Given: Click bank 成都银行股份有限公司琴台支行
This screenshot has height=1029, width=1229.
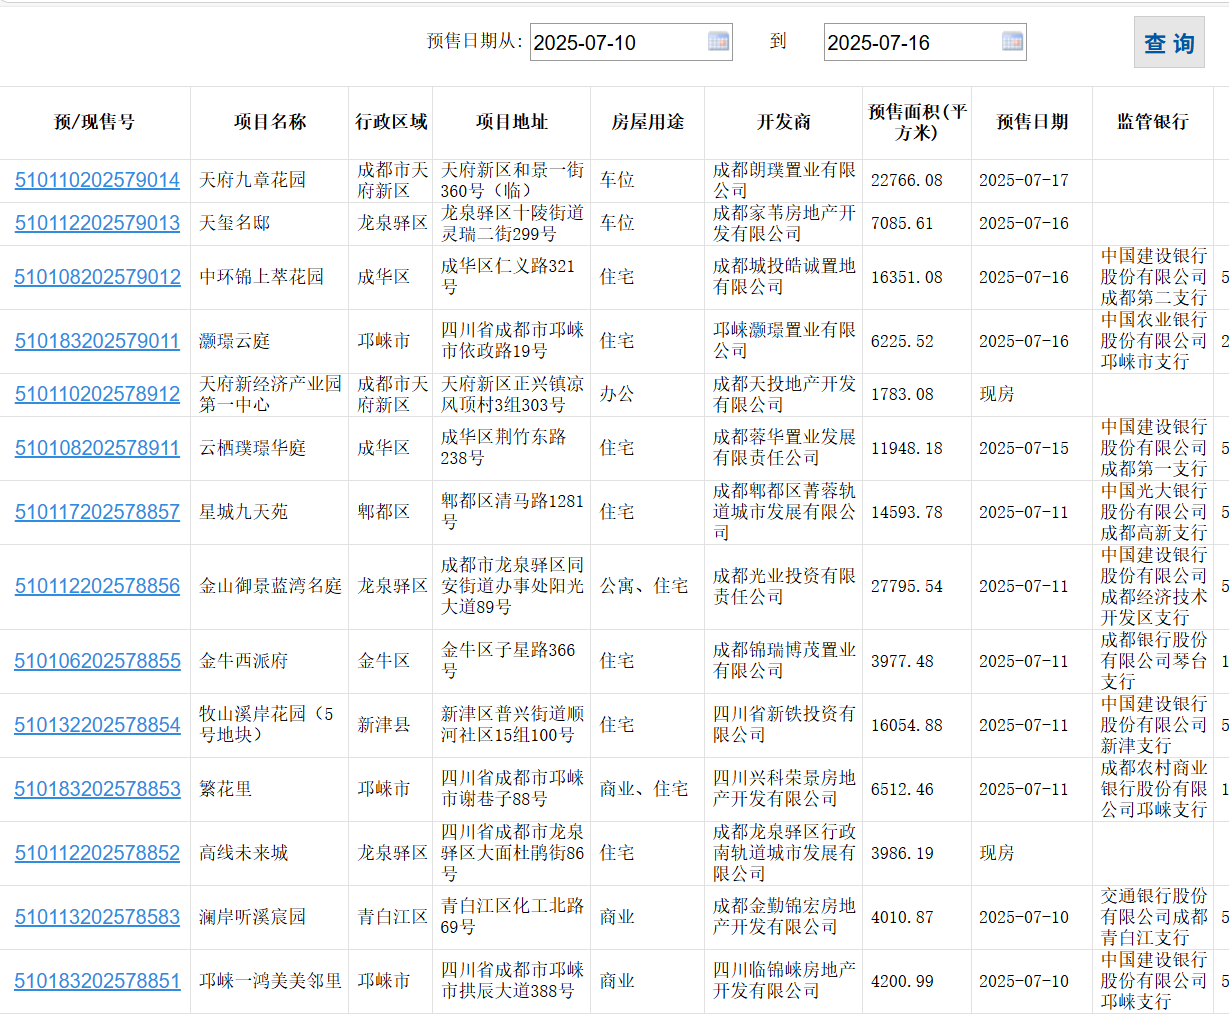Looking at the screenshot, I should [x=1154, y=661].
